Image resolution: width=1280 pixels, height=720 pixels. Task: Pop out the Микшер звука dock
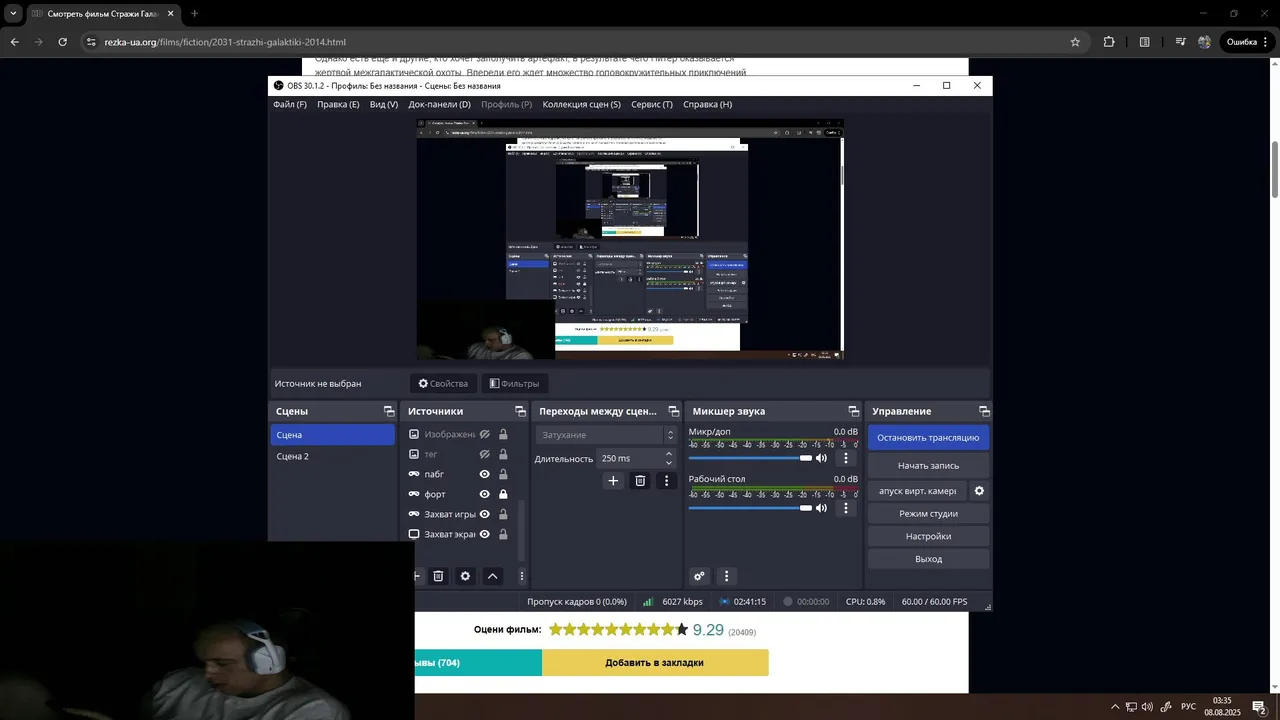[853, 411]
